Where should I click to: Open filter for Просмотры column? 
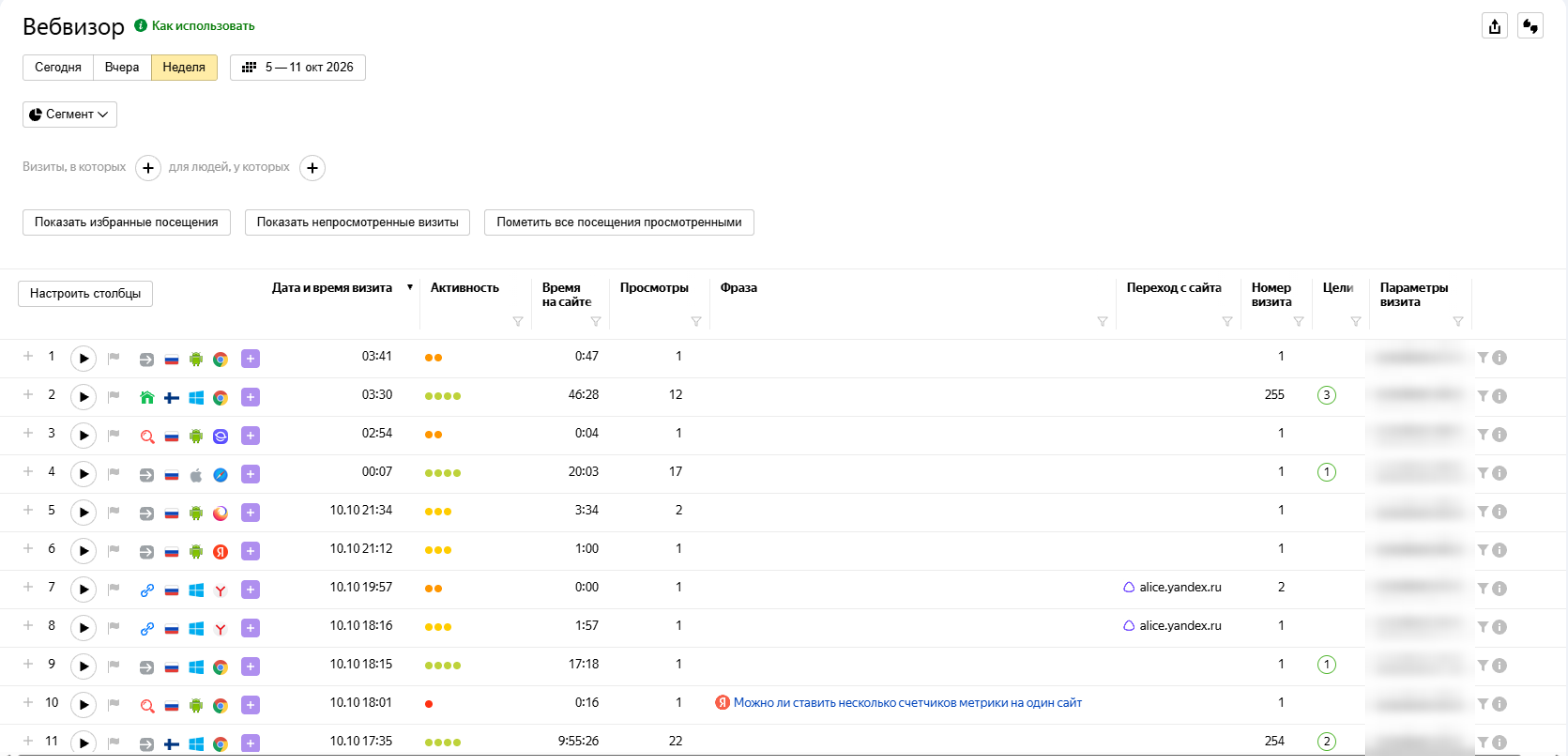(x=696, y=321)
